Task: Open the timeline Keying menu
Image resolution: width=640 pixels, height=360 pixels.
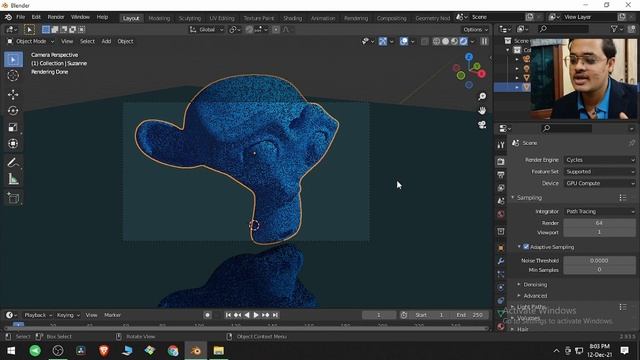Action: point(68,315)
